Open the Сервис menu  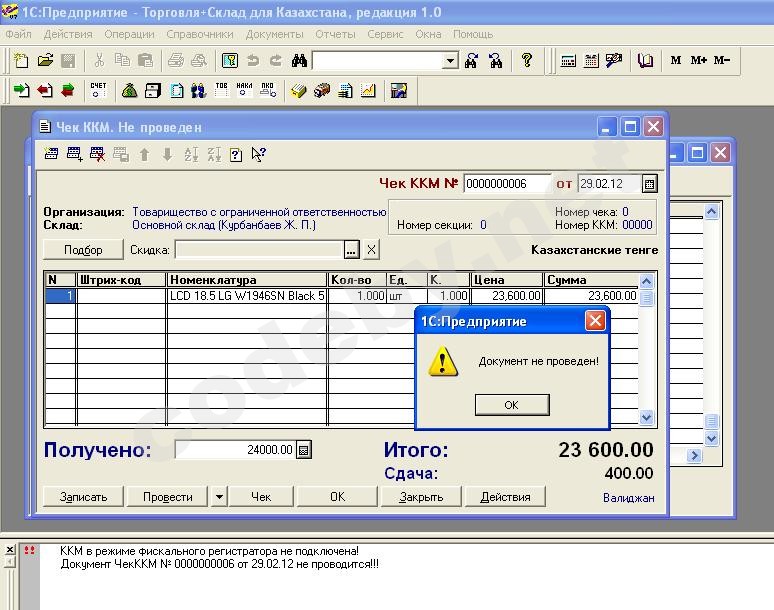point(385,34)
